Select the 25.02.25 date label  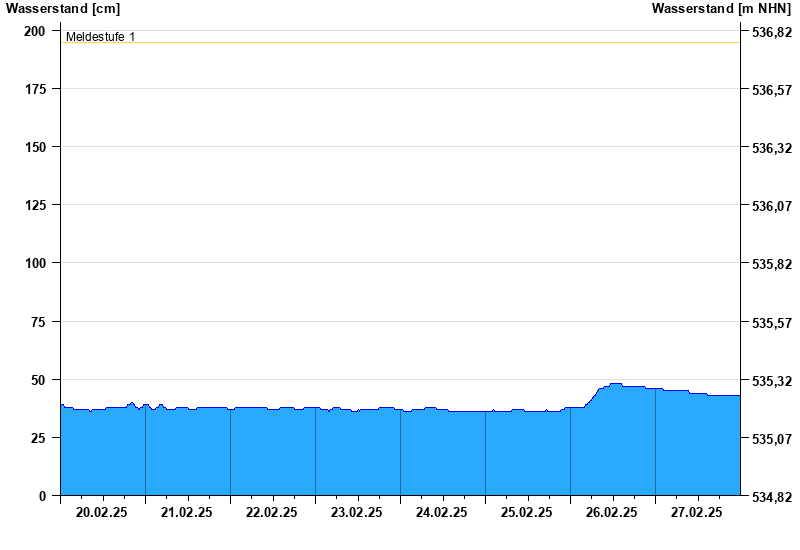527,513
